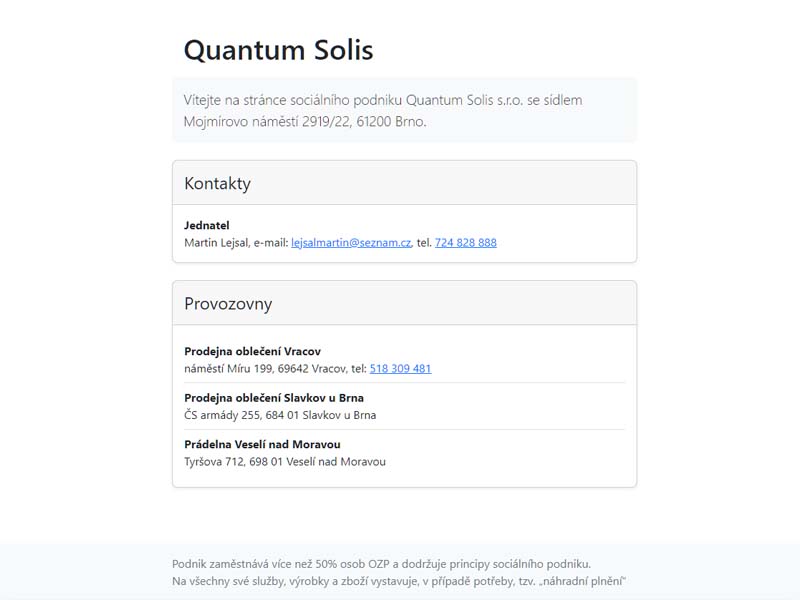Screen dimensions: 800x600
Task: Click the Vracov address náměstí Míru 199
Action: click(229, 368)
